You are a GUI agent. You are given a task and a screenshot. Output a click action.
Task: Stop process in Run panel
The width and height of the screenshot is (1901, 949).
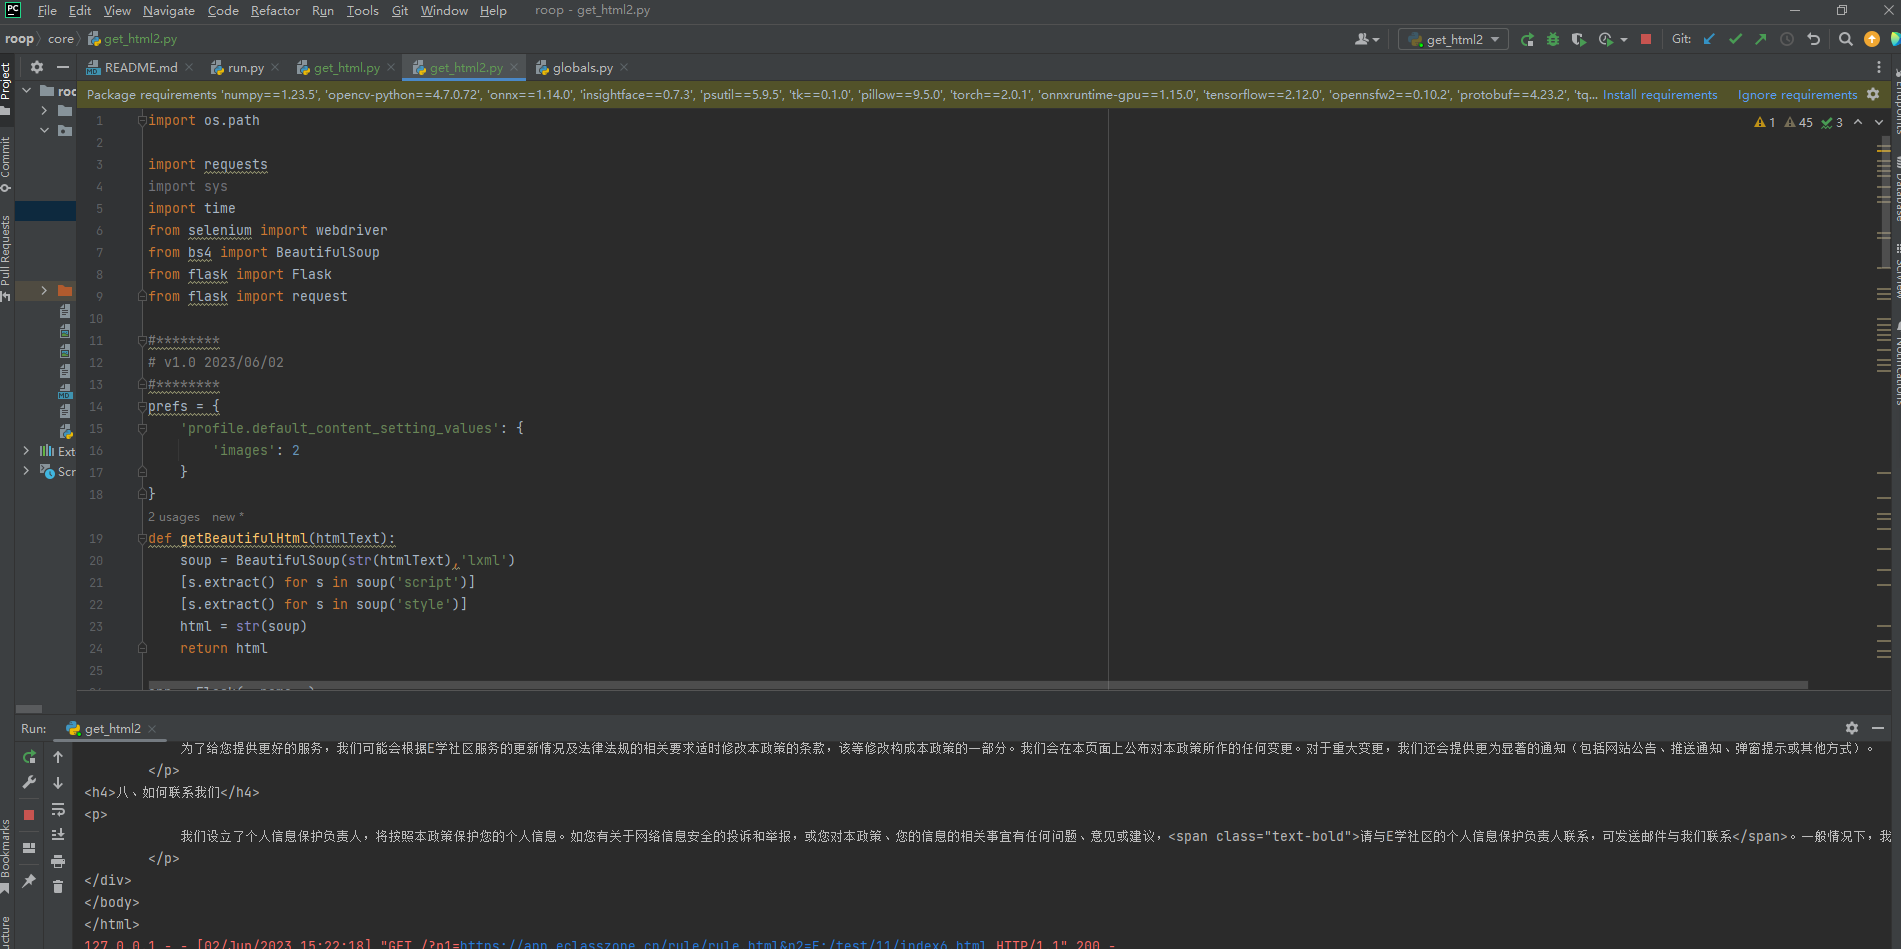[29, 815]
